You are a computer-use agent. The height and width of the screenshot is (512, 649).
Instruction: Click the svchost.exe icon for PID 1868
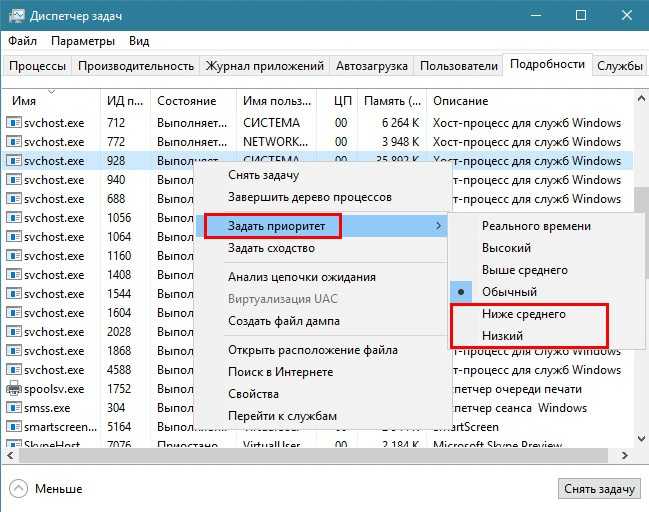(14, 351)
